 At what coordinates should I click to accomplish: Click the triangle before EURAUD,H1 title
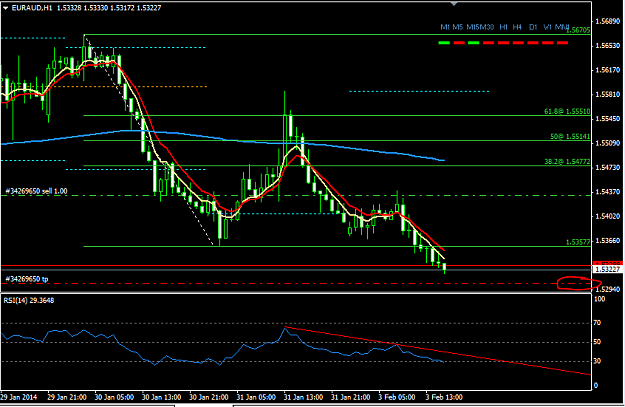(5, 8)
